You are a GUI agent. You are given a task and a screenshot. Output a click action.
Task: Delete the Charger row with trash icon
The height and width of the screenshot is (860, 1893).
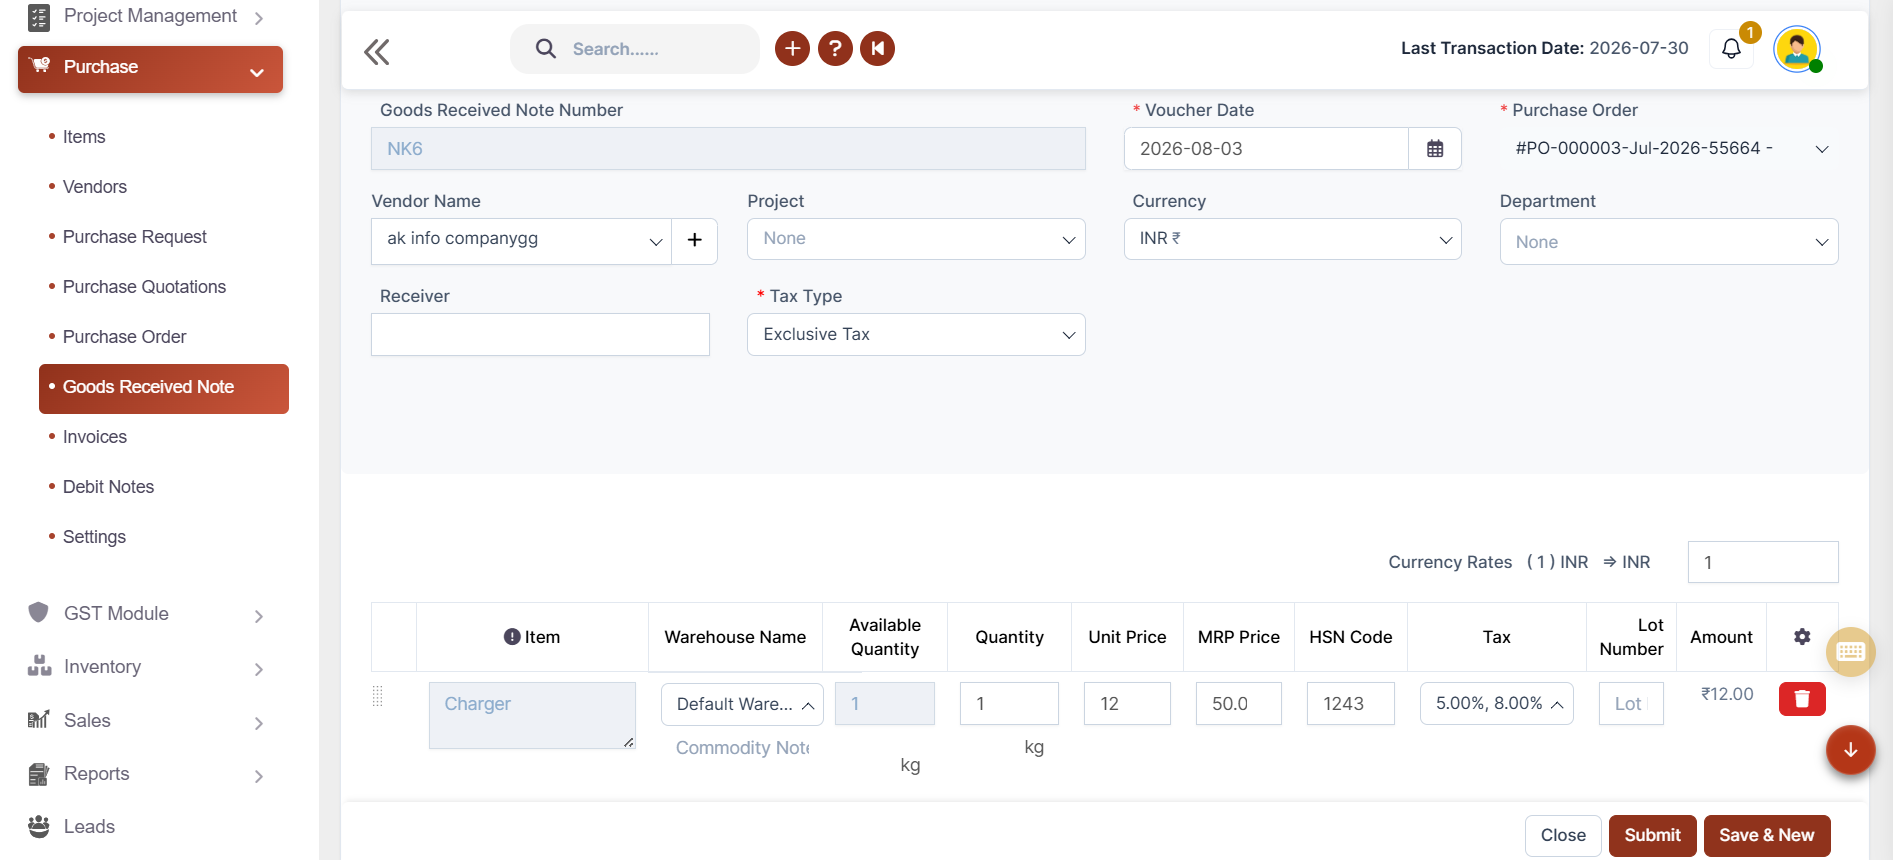[x=1802, y=699]
